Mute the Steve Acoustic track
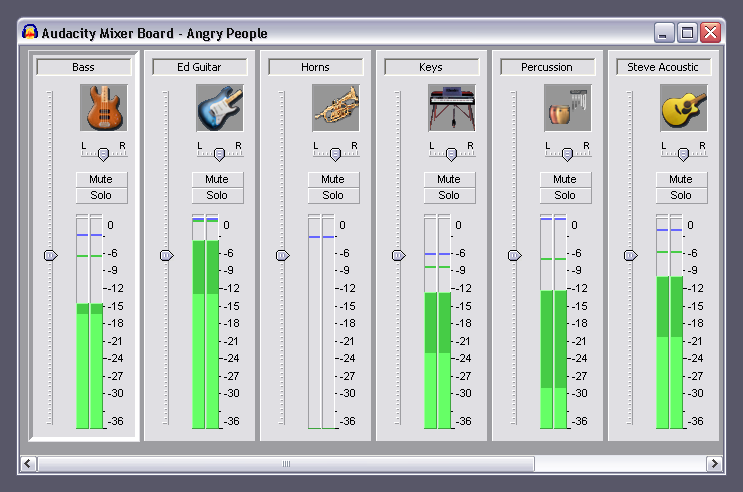 [x=681, y=179]
